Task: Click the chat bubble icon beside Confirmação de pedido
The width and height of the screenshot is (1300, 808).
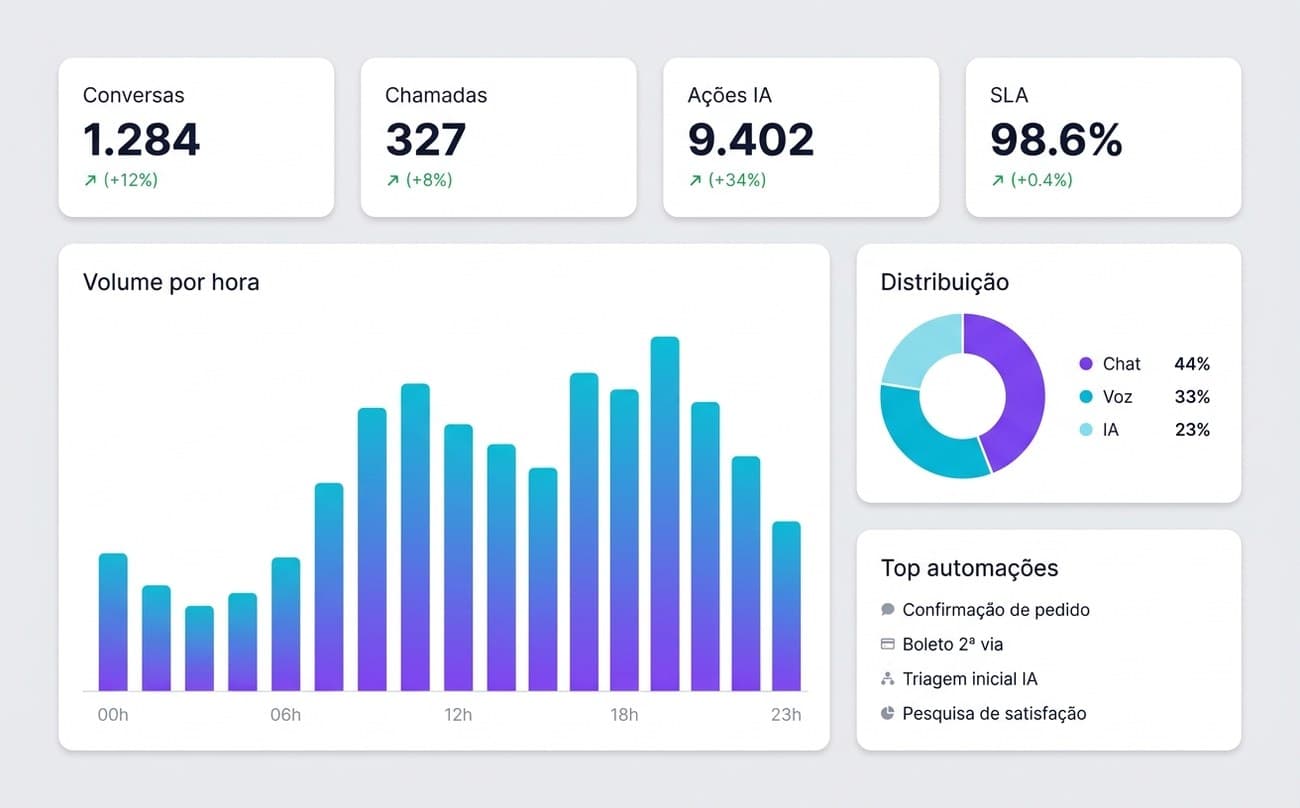Action: pyautogui.click(x=888, y=609)
